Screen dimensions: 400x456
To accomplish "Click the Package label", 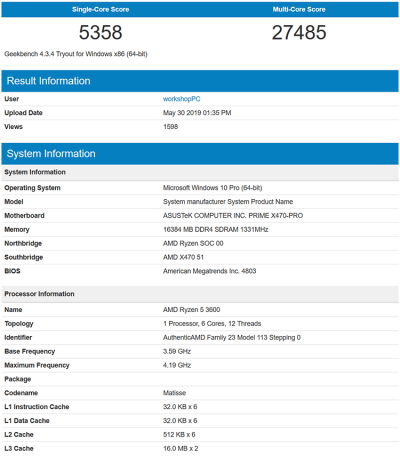I will pos(18,379).
